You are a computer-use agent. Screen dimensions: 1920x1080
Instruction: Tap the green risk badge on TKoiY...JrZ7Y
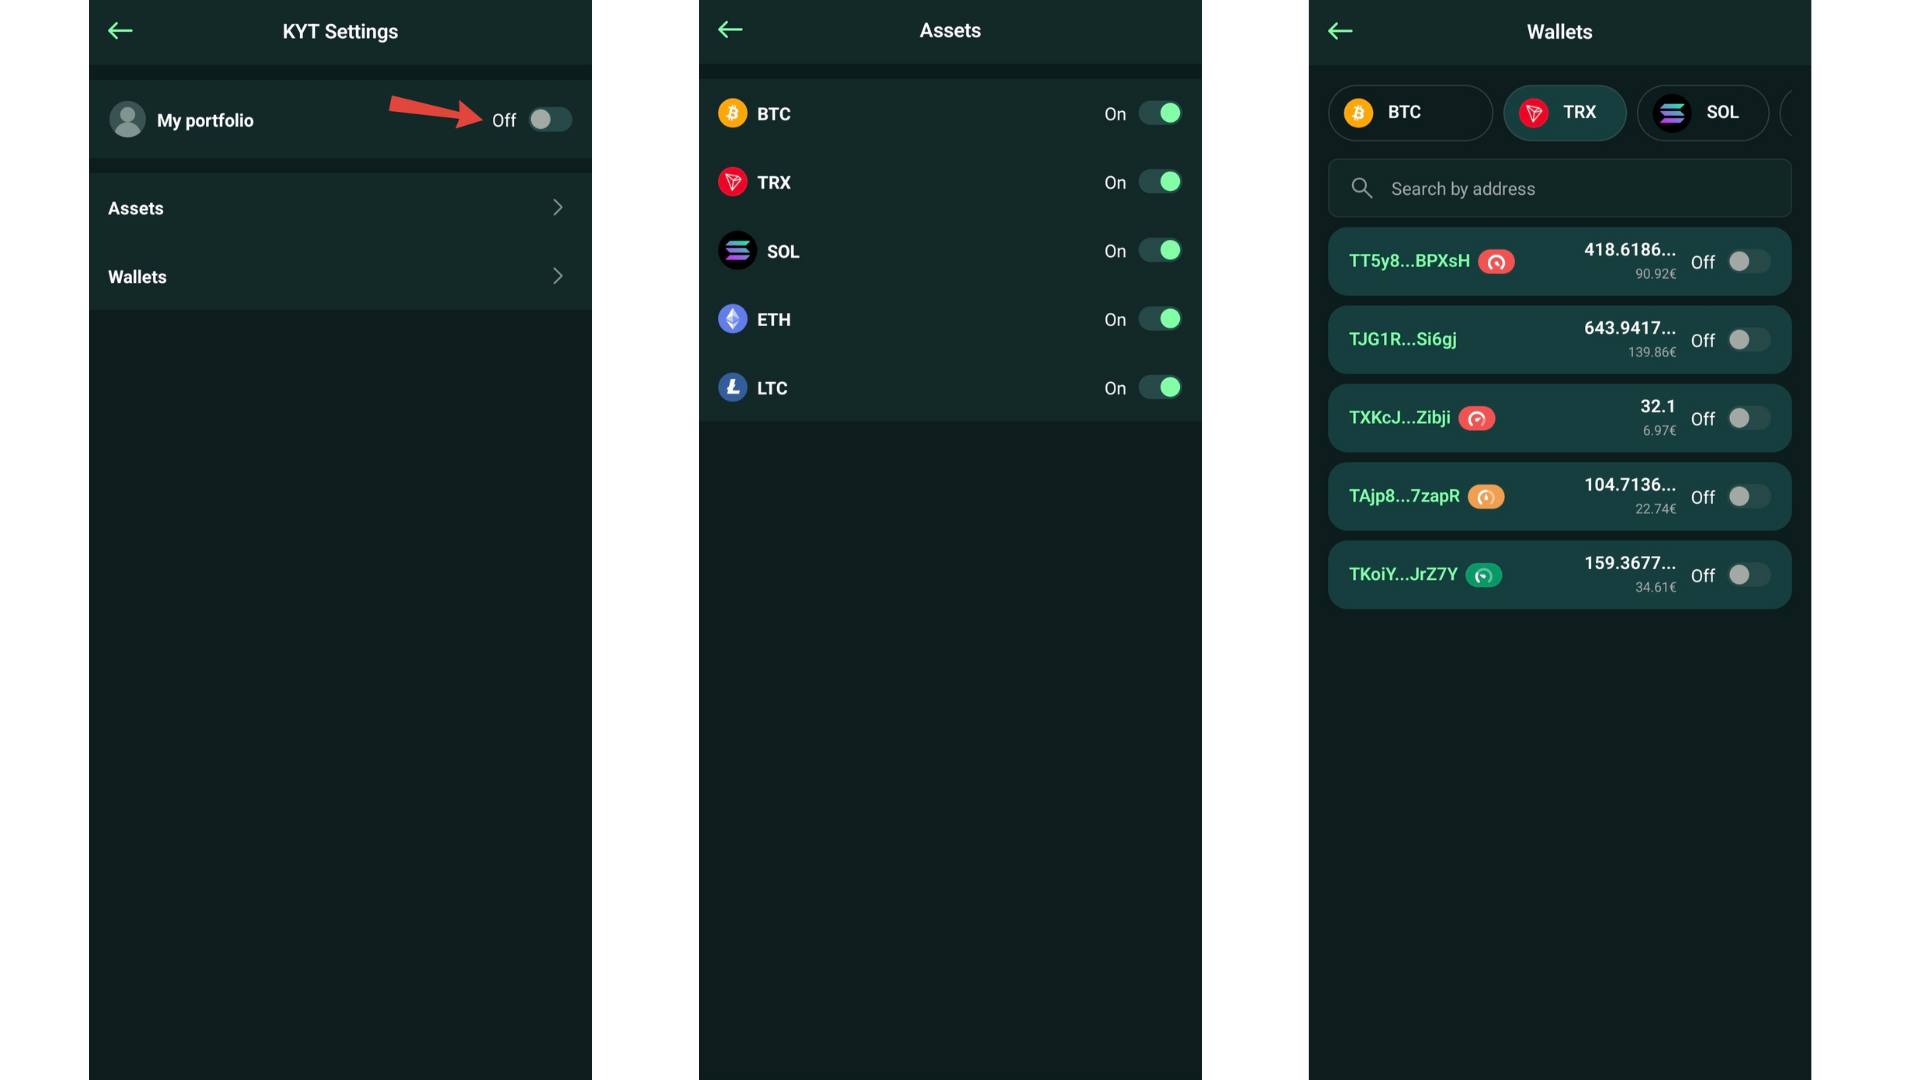1484,575
